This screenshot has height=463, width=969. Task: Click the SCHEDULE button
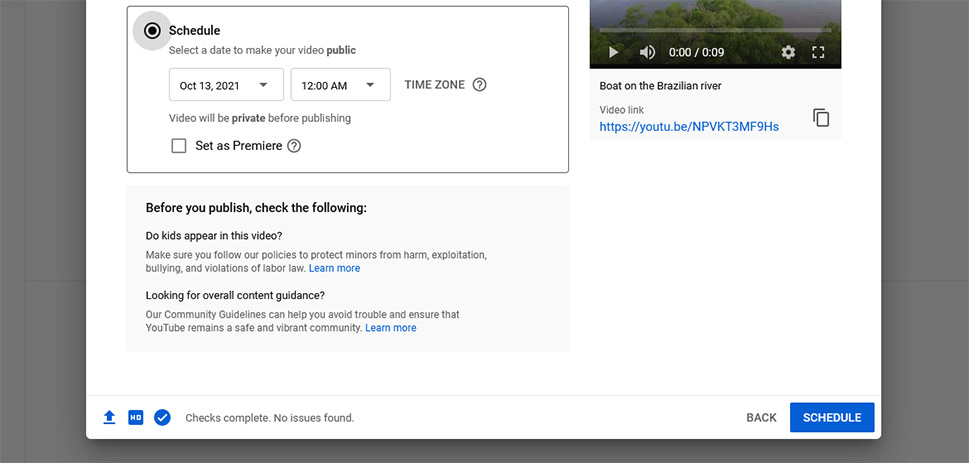tap(832, 418)
